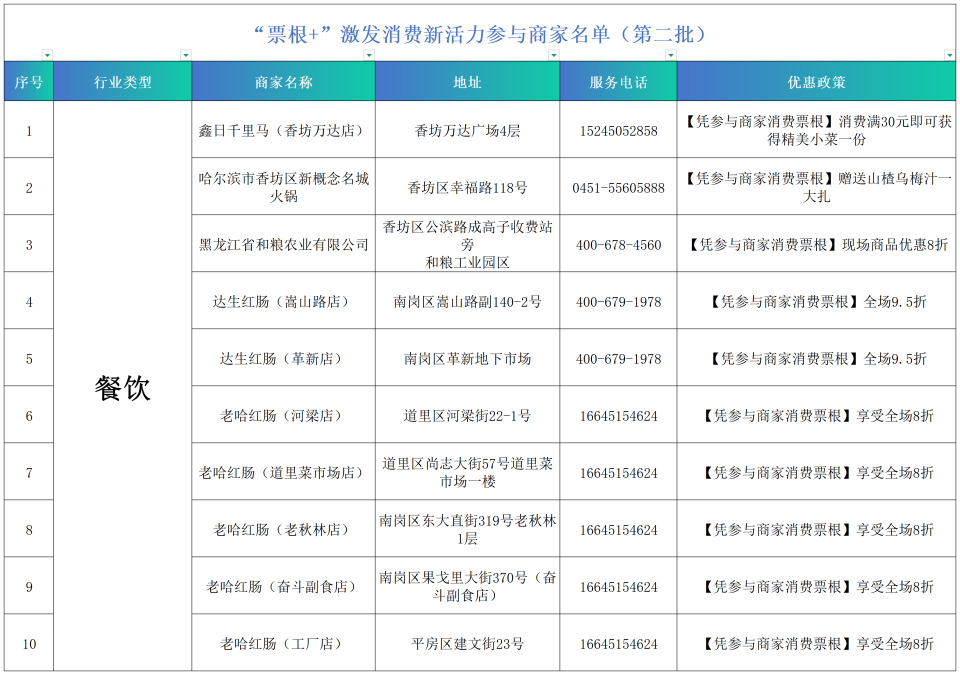Select the address 南岗区嵩山路副140-2号
960x675 pixels.
point(467,301)
